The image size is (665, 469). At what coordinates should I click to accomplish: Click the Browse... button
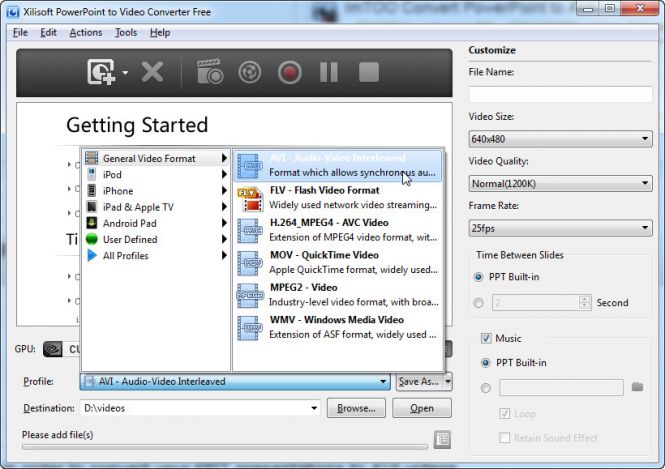pos(356,408)
